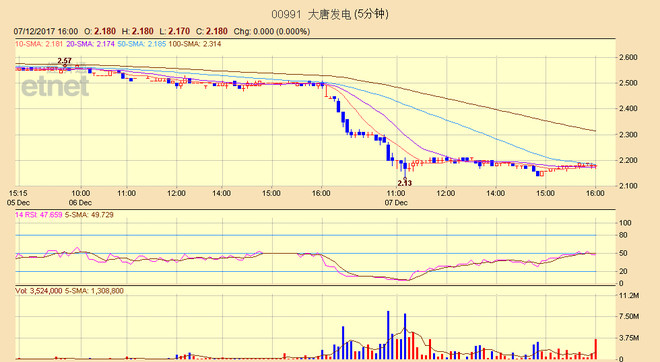Click the chart title 00991 大唐发电 (5分钟)

click(x=330, y=14)
